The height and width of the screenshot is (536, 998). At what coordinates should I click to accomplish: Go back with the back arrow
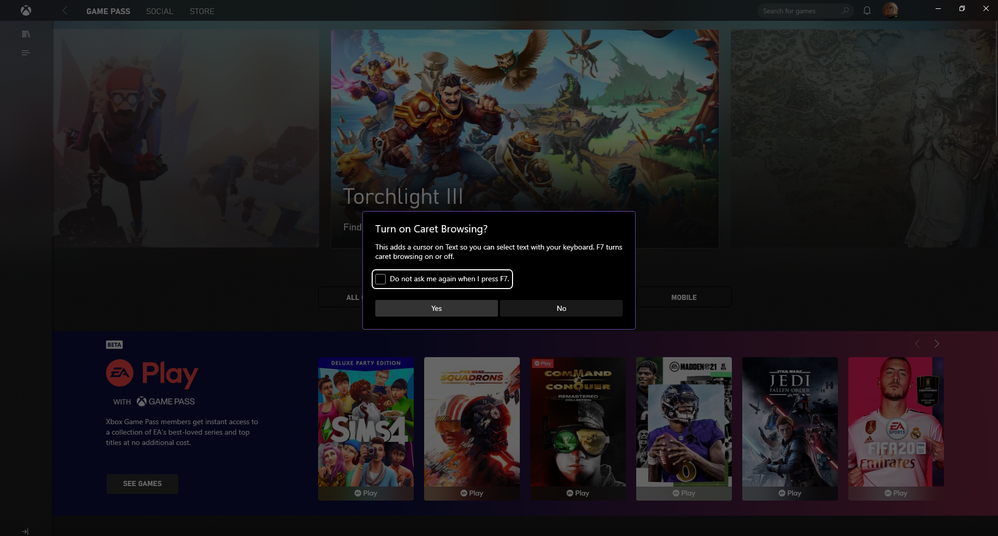click(64, 11)
